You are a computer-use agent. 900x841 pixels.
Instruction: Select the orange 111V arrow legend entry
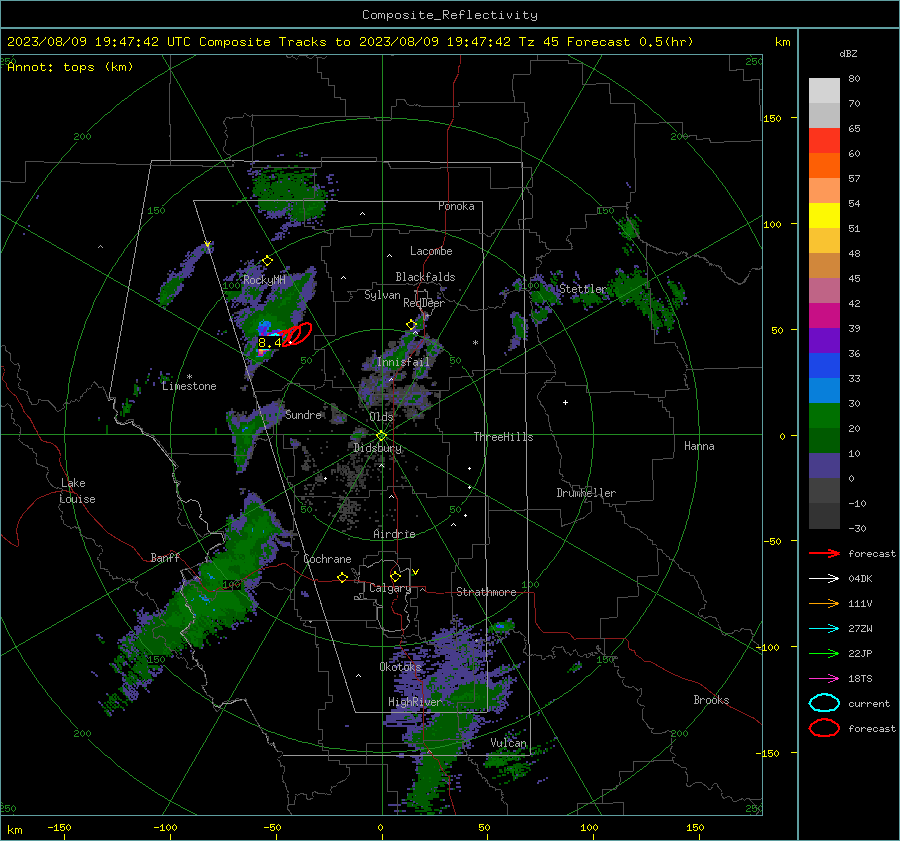coord(824,603)
